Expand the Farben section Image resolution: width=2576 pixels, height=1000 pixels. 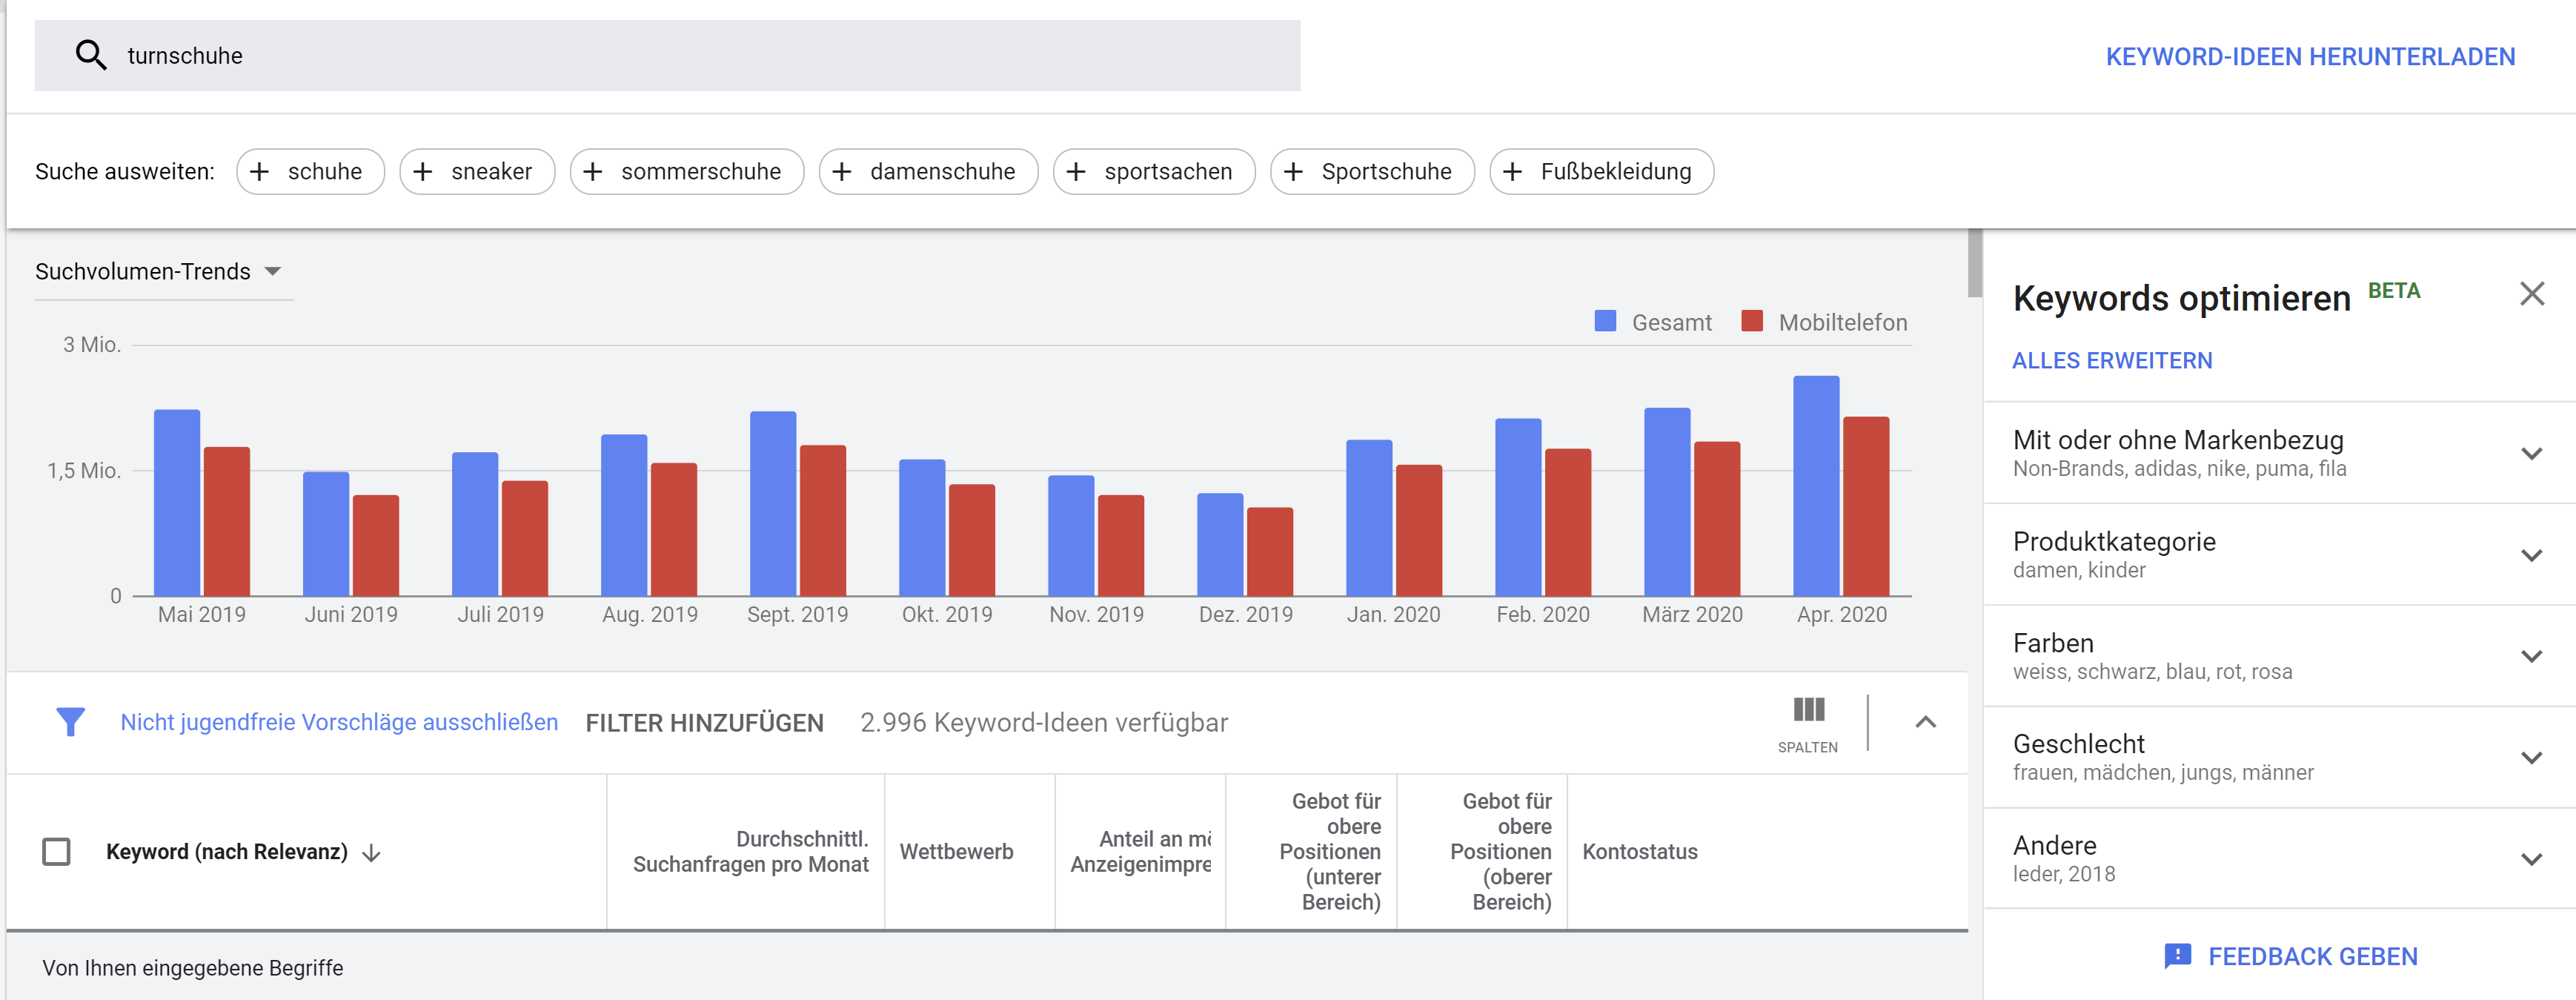[x=2533, y=655]
